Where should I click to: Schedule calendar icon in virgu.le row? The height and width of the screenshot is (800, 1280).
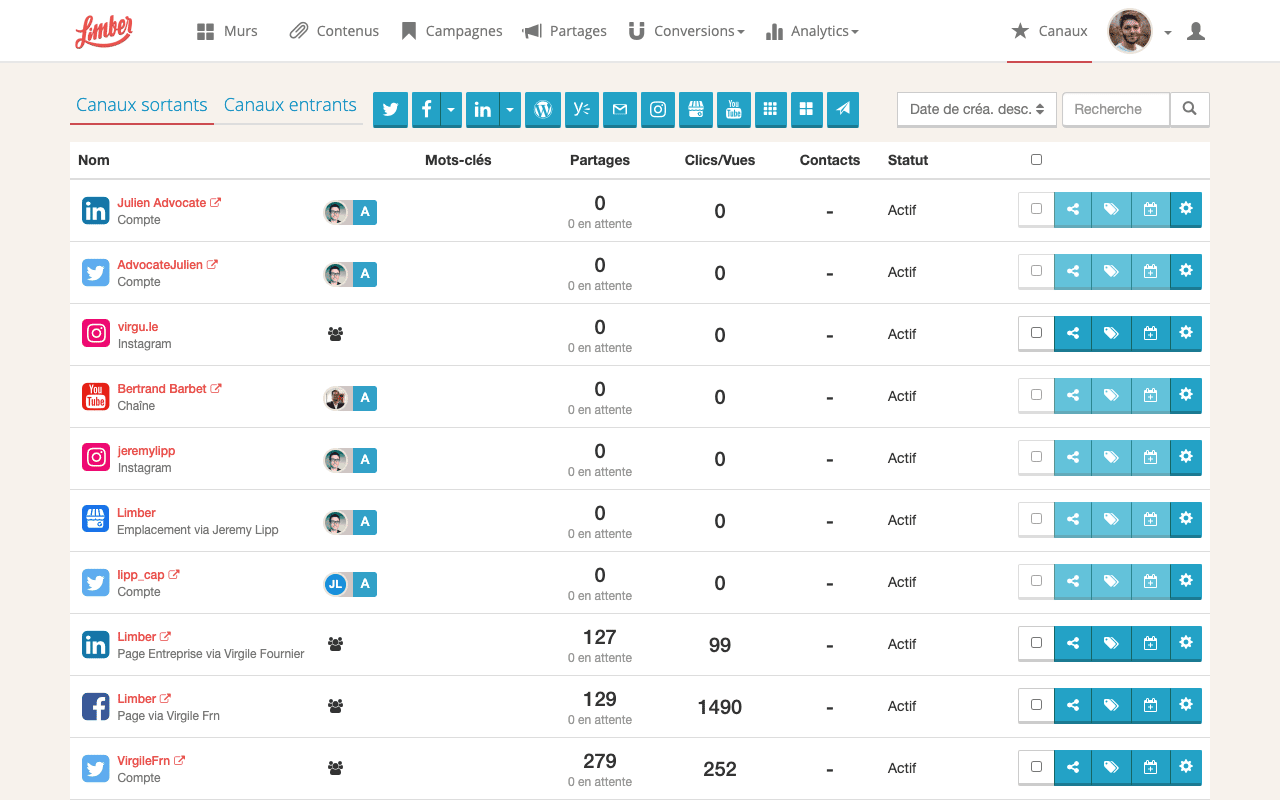click(x=1150, y=334)
